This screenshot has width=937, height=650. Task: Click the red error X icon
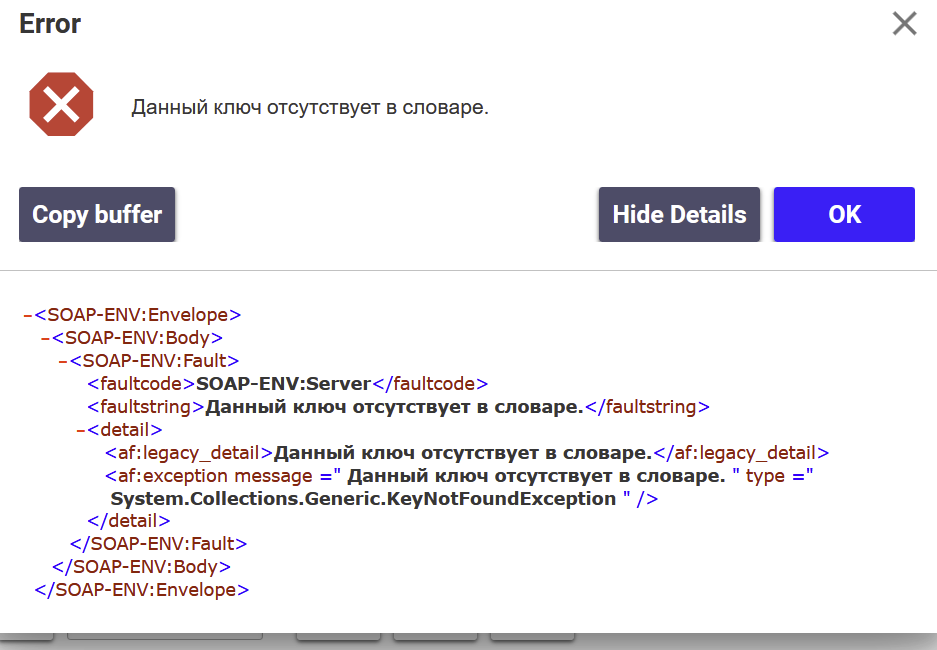(x=61, y=105)
